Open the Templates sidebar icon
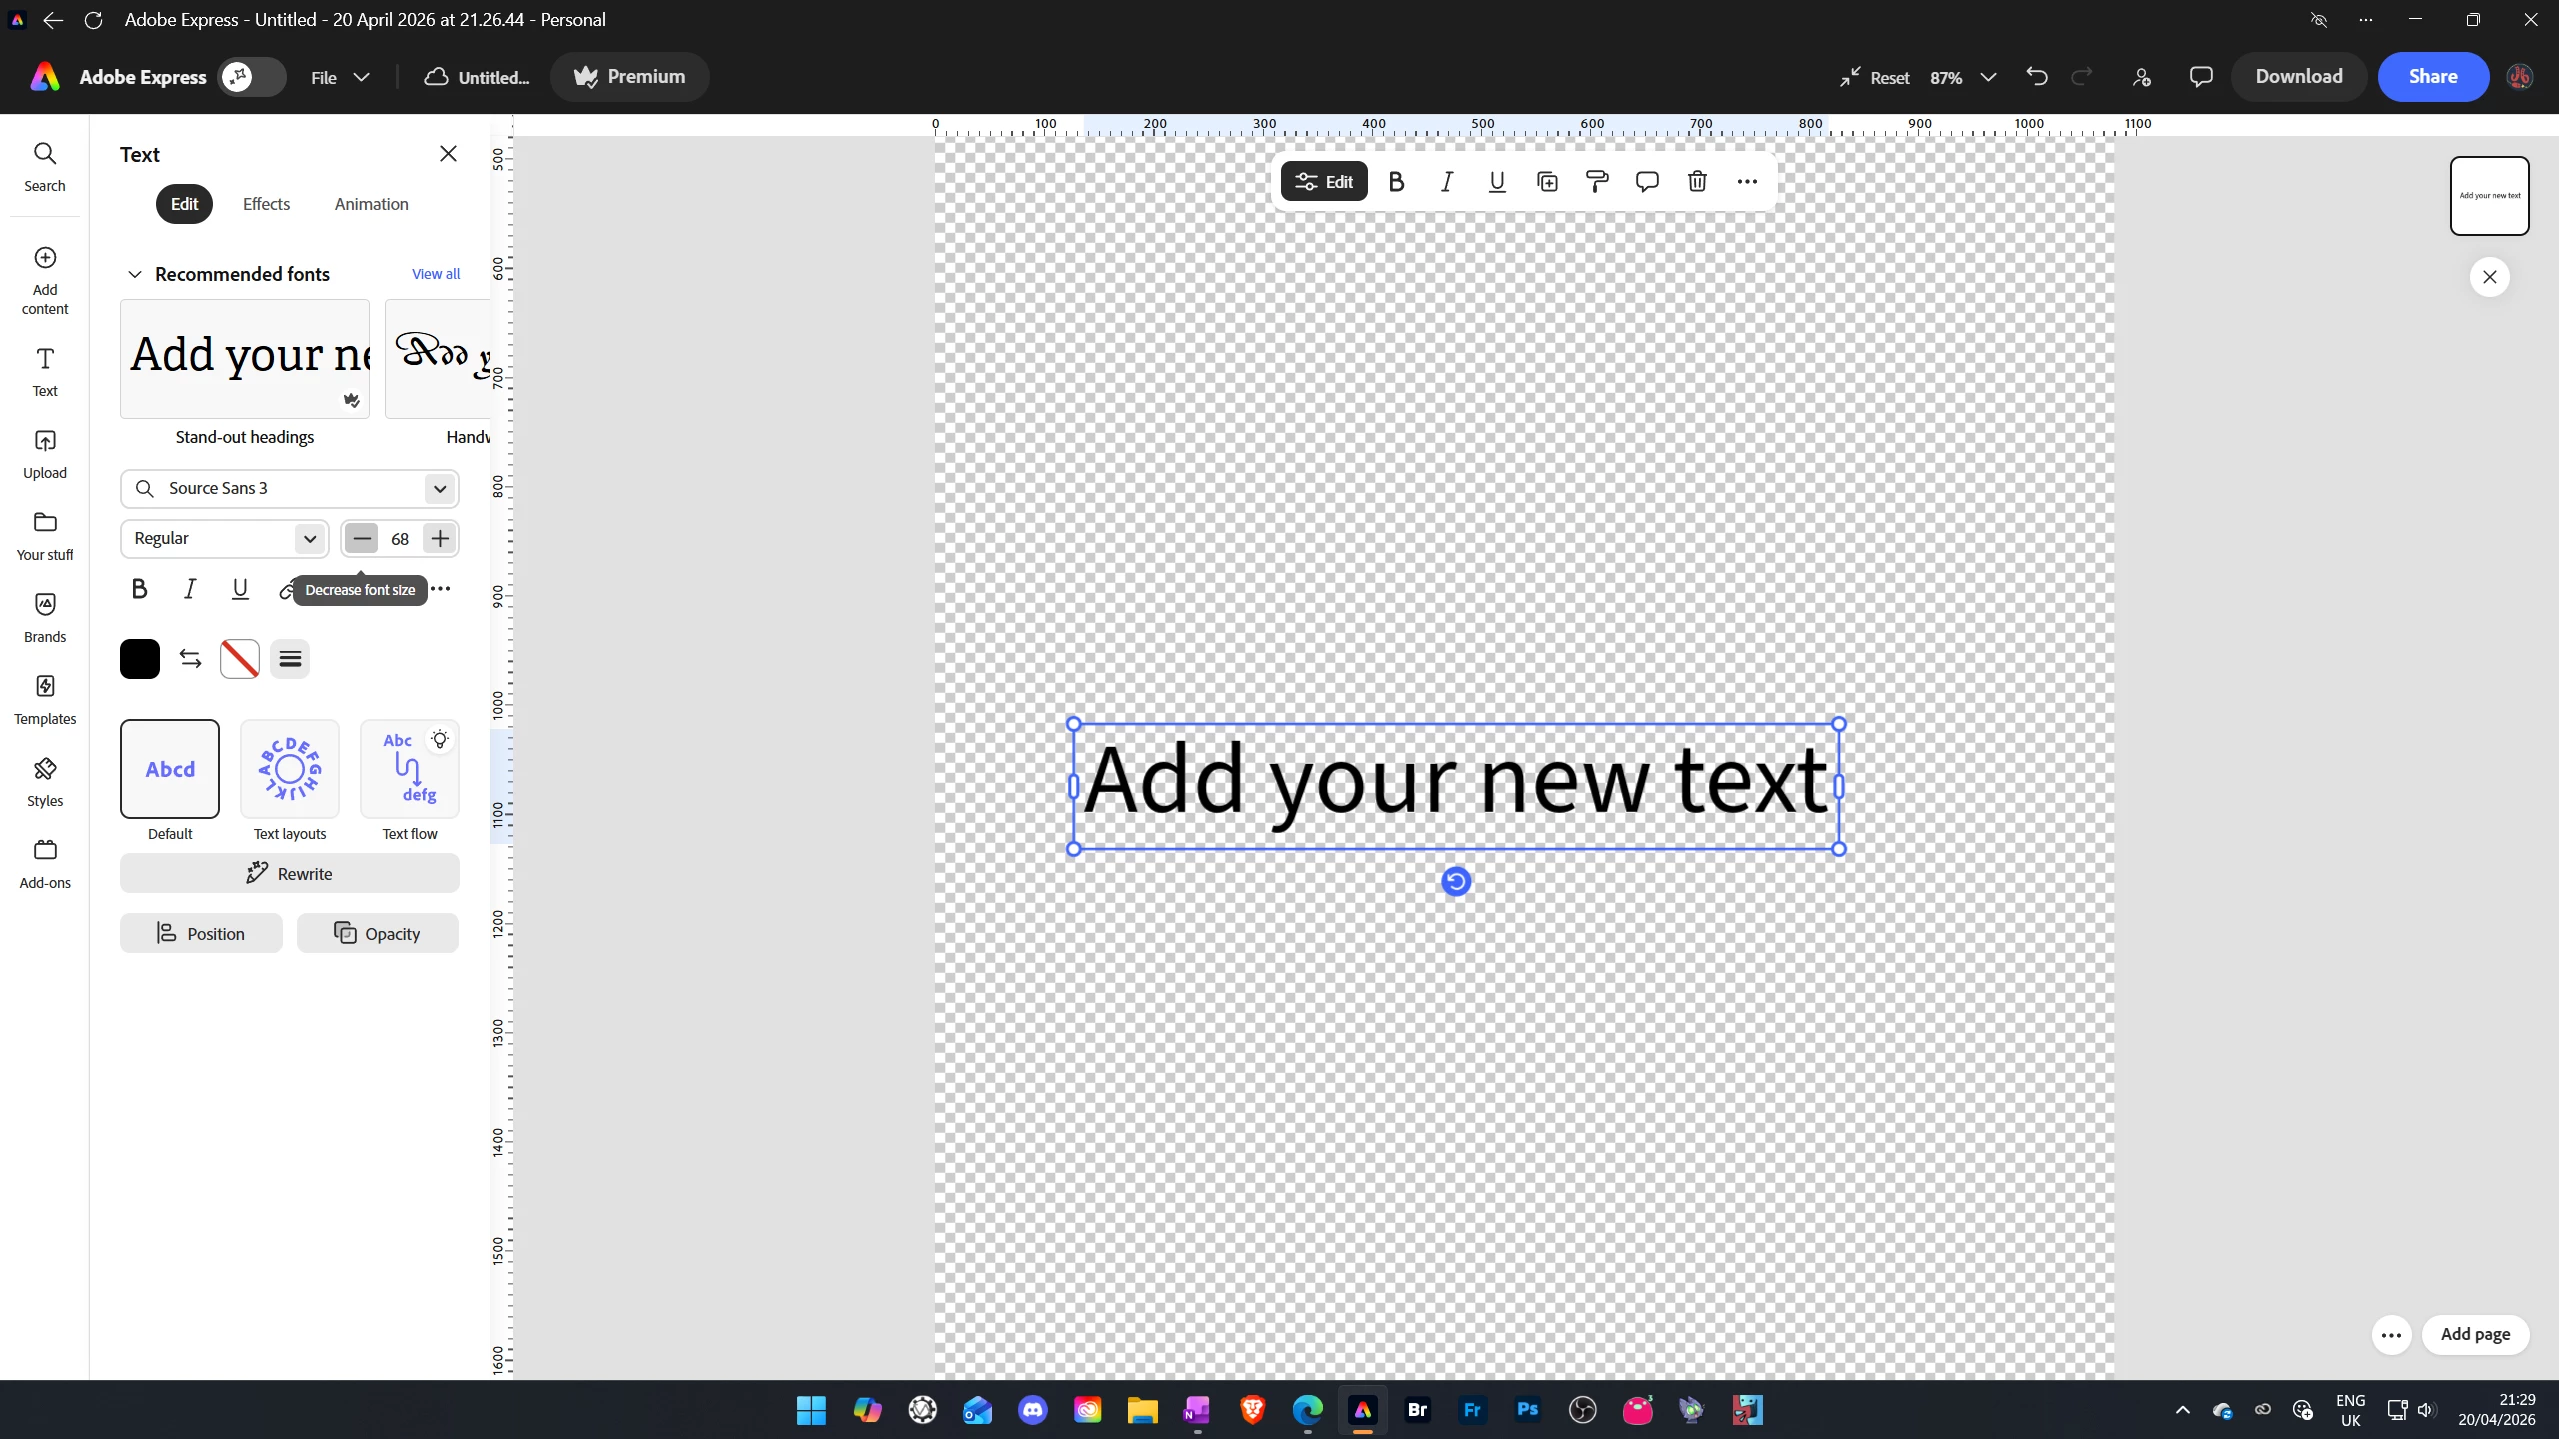 click(45, 698)
